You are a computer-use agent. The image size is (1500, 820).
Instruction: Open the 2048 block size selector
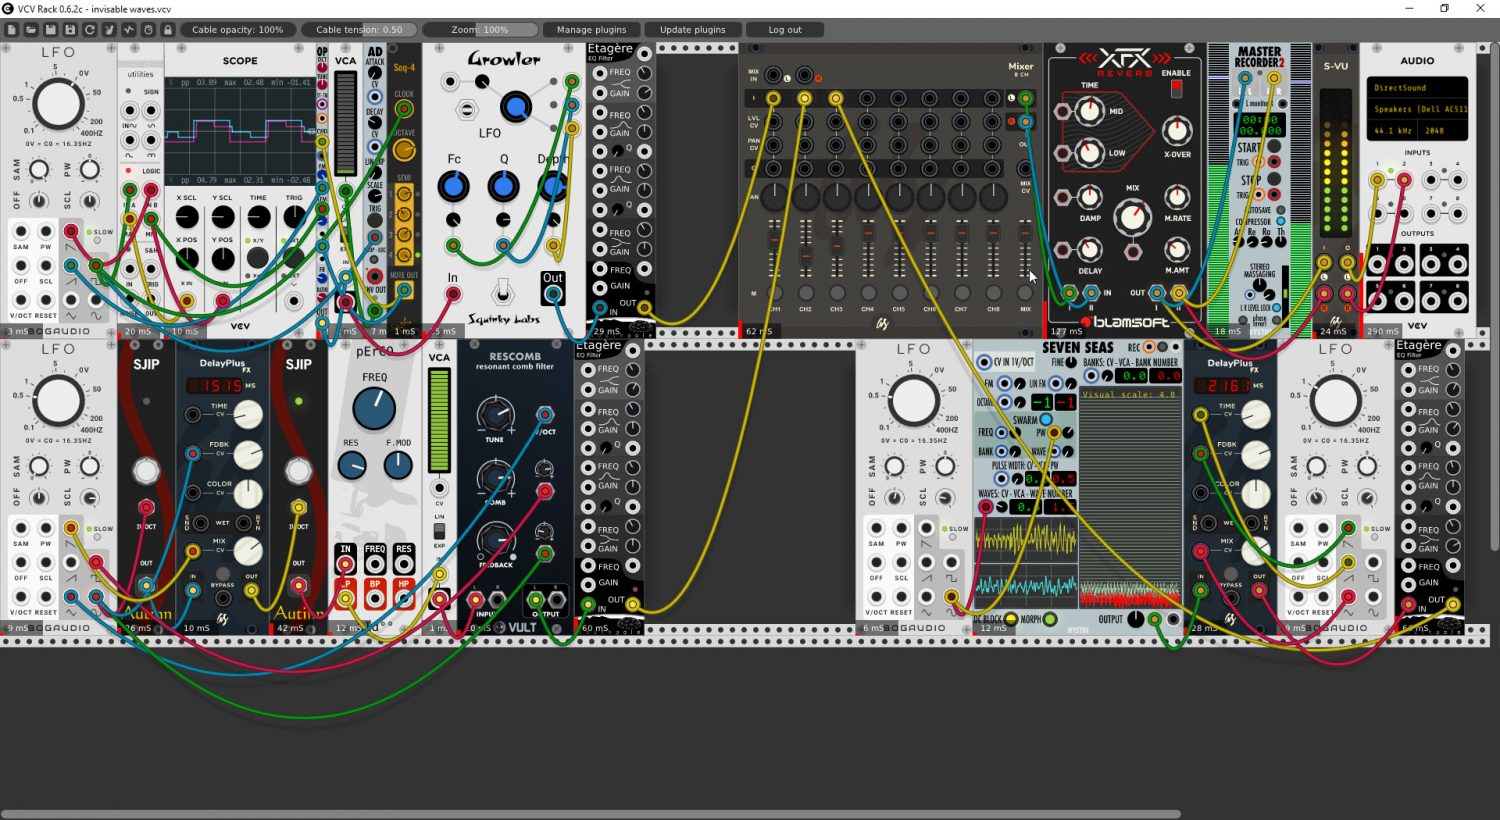pyautogui.click(x=1442, y=131)
